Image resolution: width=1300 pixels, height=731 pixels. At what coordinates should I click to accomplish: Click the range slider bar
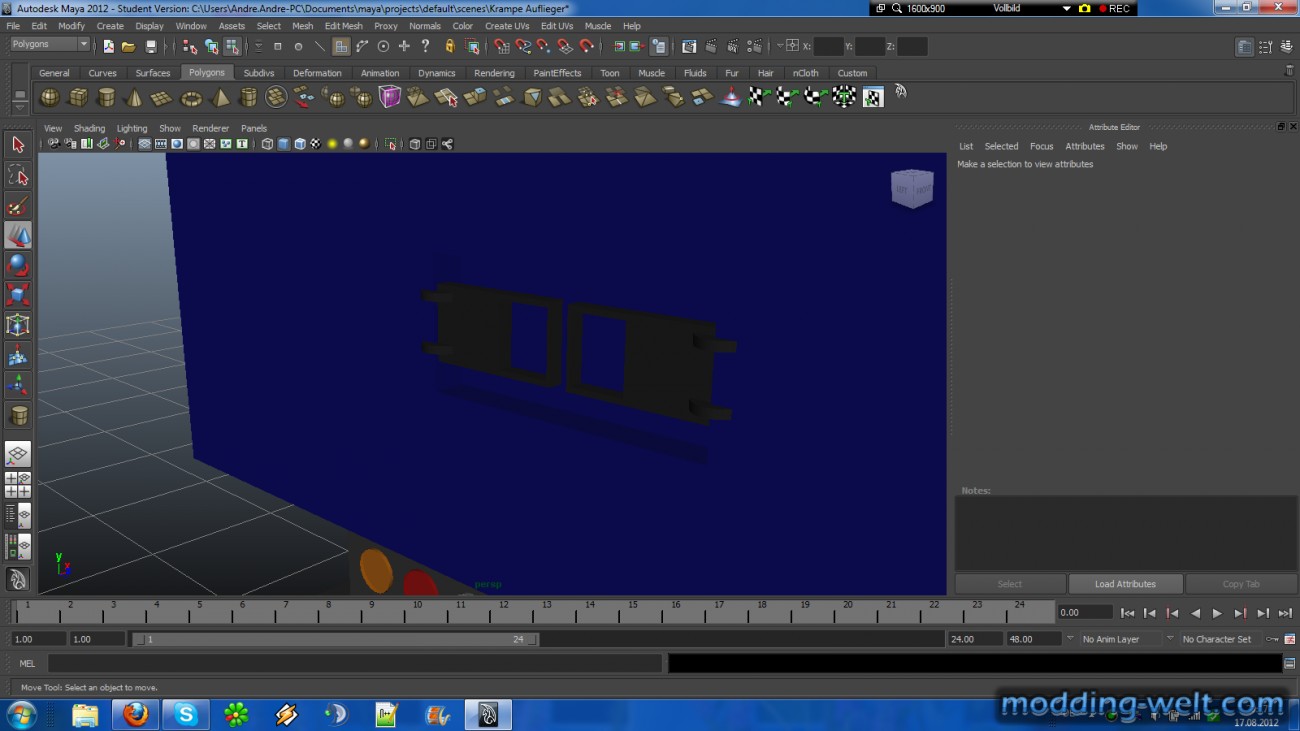click(x=336, y=639)
